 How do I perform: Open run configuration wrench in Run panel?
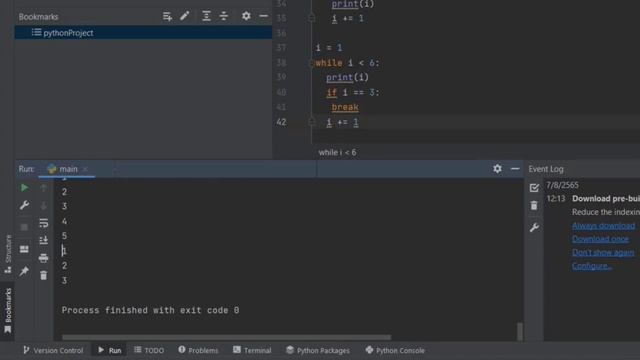pos(24,205)
